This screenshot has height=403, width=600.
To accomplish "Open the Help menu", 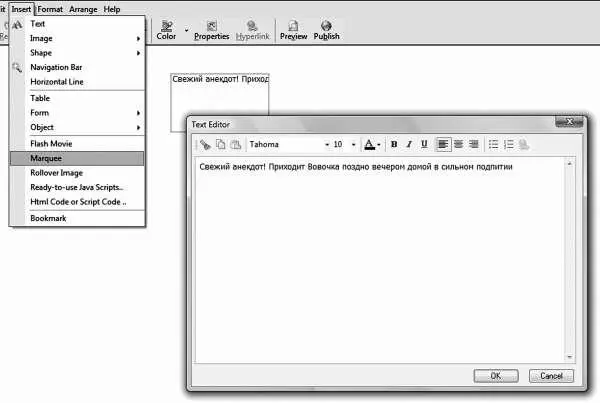I will tap(112, 9).
